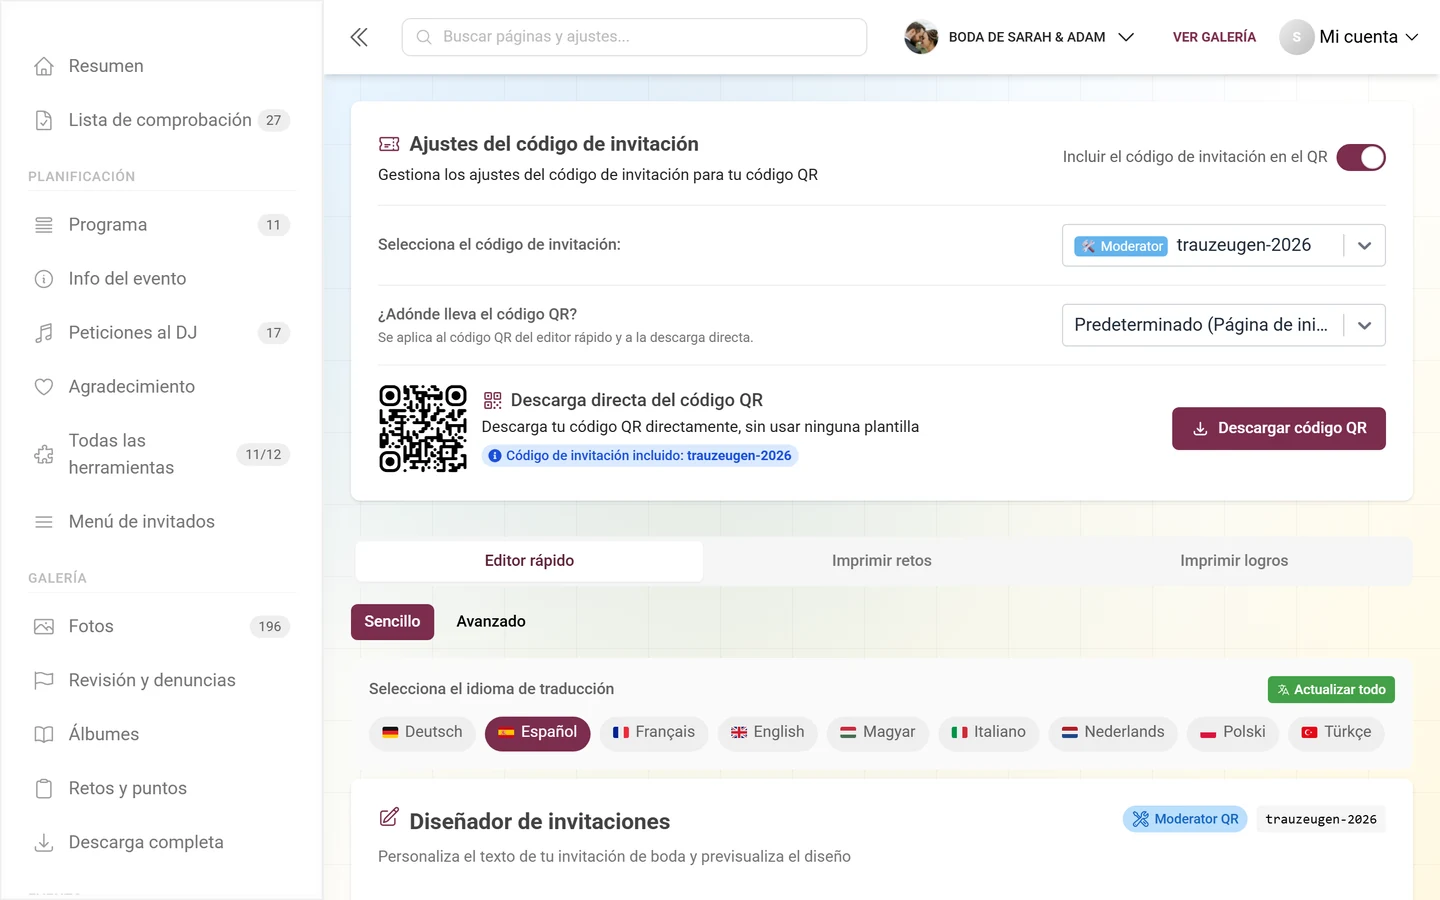Choose Türkçe translation language

pyautogui.click(x=1337, y=733)
